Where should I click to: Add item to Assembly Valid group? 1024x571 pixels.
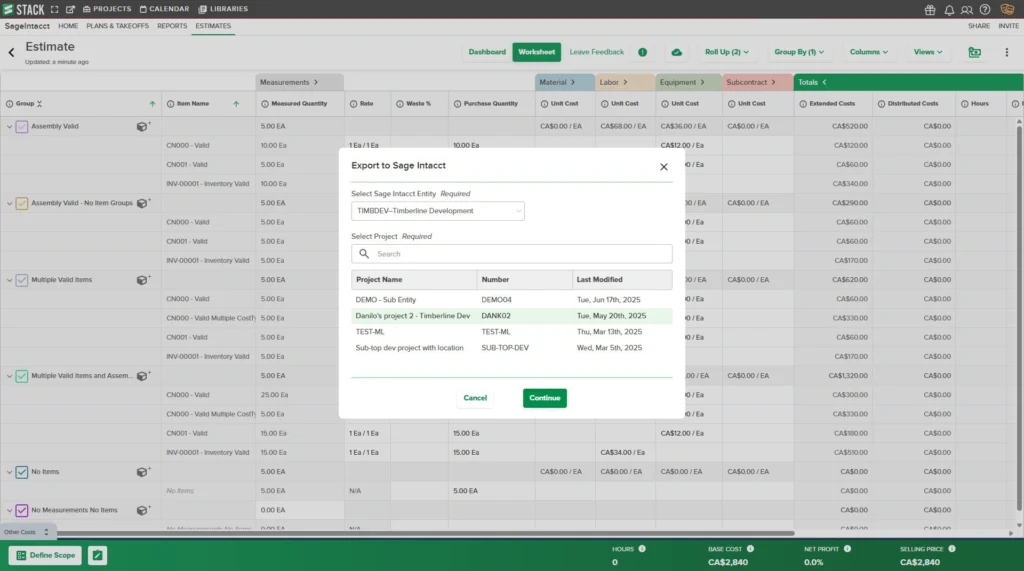[x=143, y=126]
